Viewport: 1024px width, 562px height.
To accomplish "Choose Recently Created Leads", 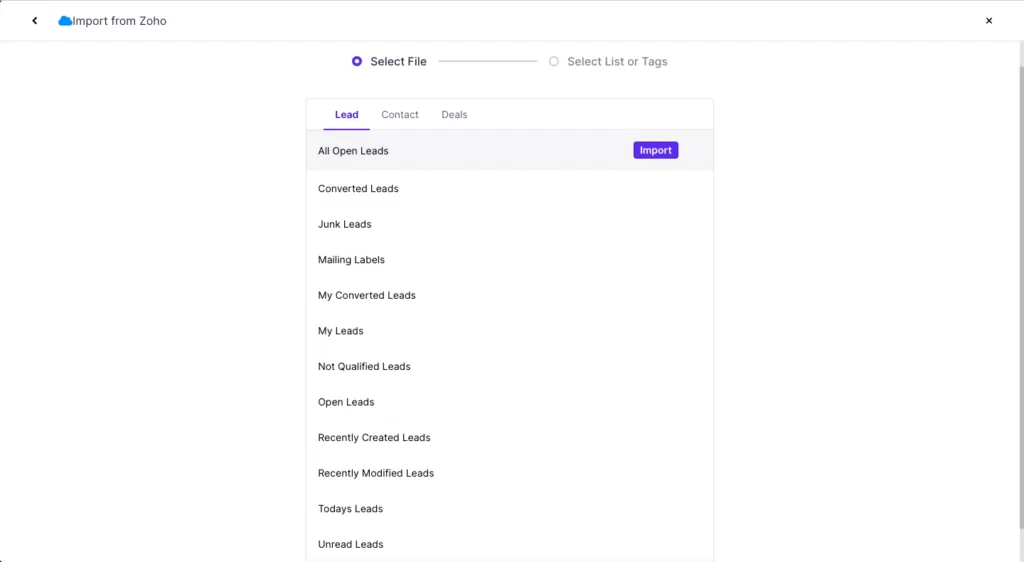I will point(510,437).
